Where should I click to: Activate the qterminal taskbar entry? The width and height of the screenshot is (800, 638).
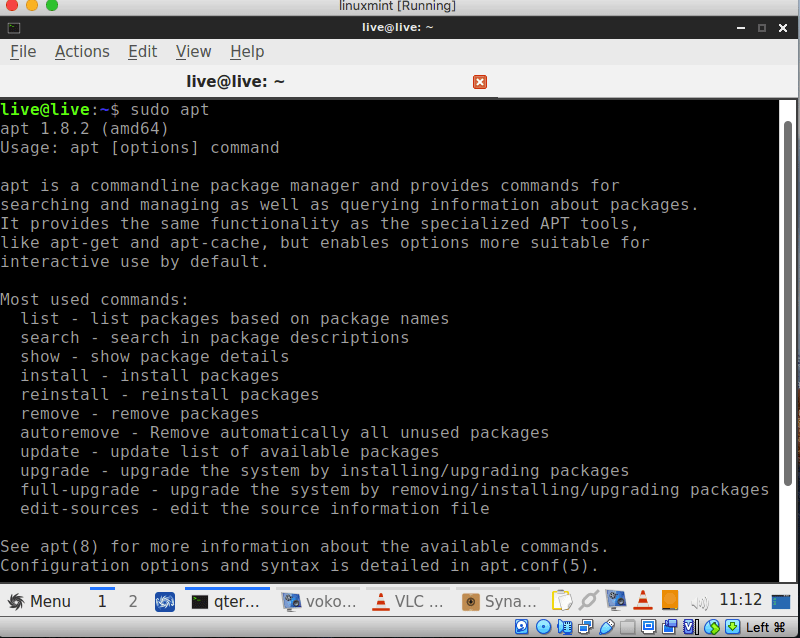click(x=227, y=601)
